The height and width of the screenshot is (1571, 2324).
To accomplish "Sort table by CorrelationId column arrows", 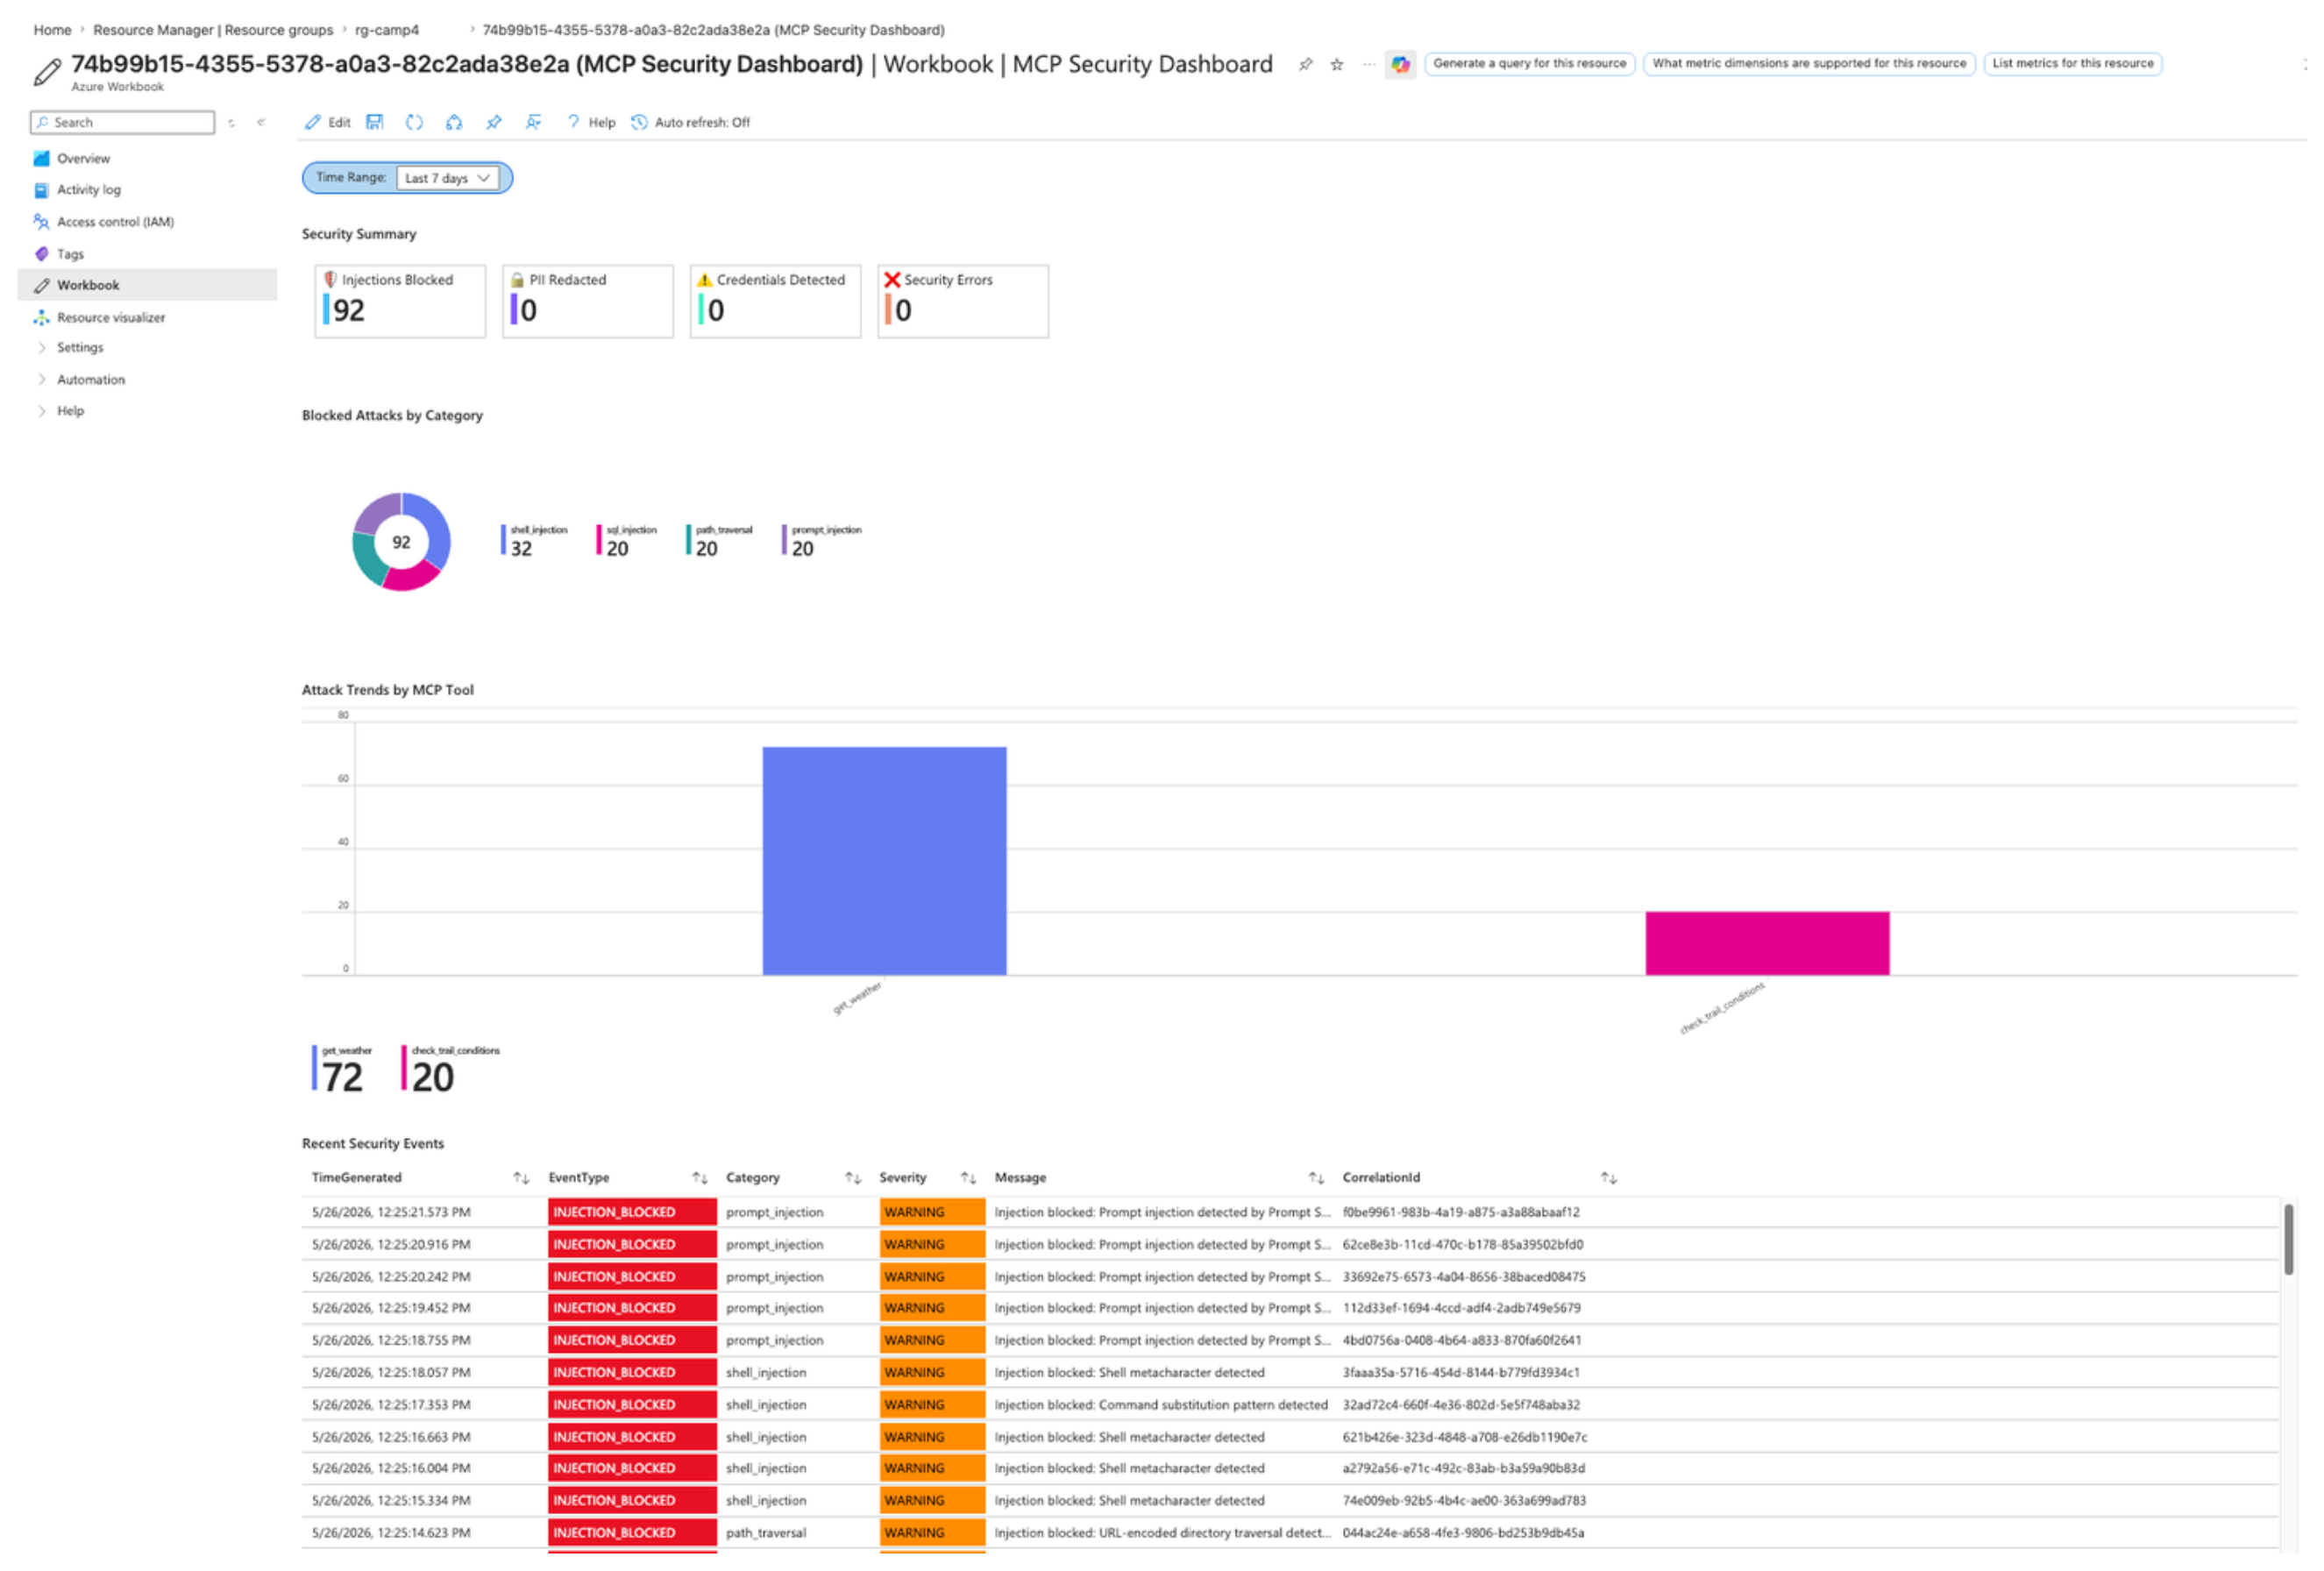I will (1608, 1177).
